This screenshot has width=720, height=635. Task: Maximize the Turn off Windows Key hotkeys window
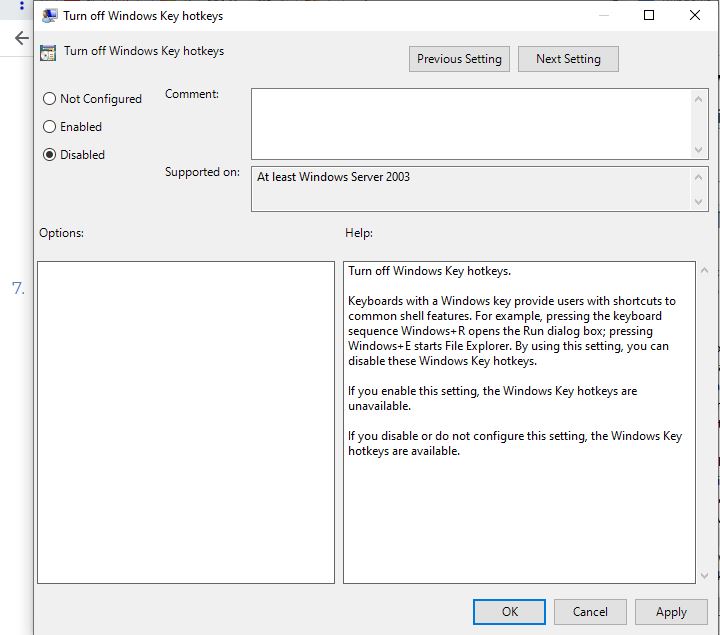[649, 15]
